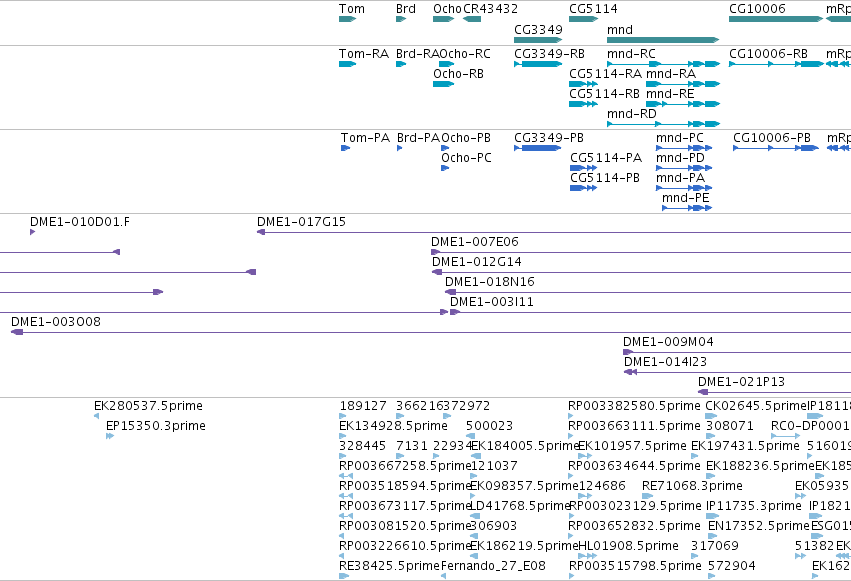
Task: Click the DME1-009M04 clone label
Action: tap(668, 342)
